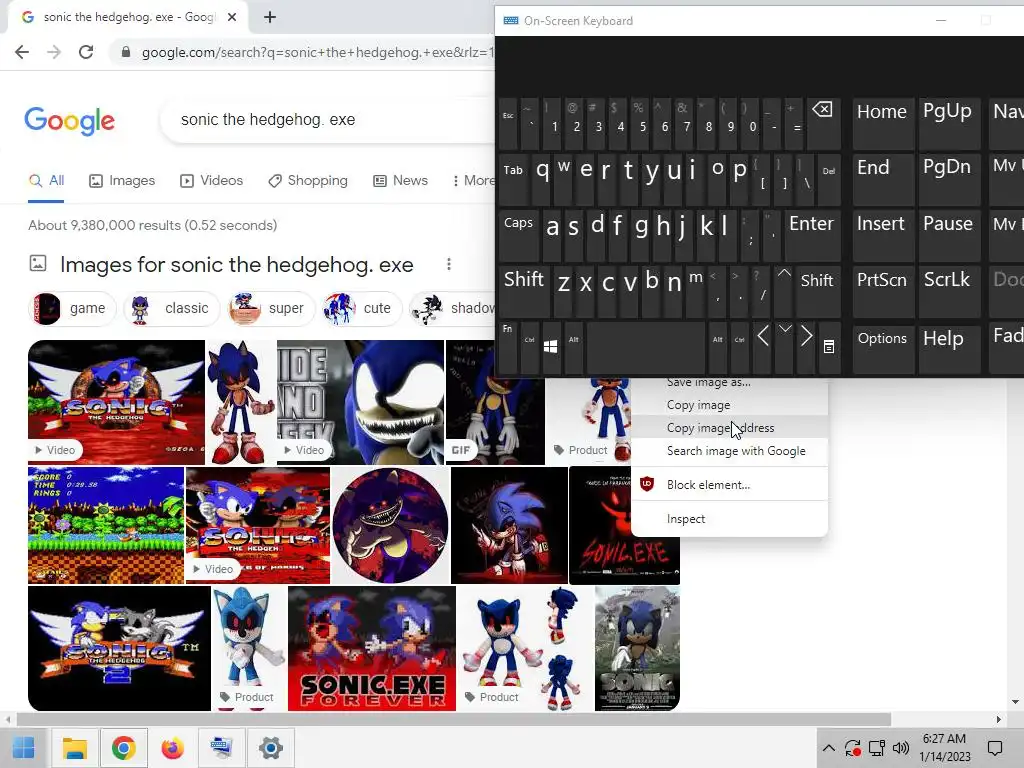The image size is (1024, 768).
Task: Choose Copy image from context menu
Action: 729,405
